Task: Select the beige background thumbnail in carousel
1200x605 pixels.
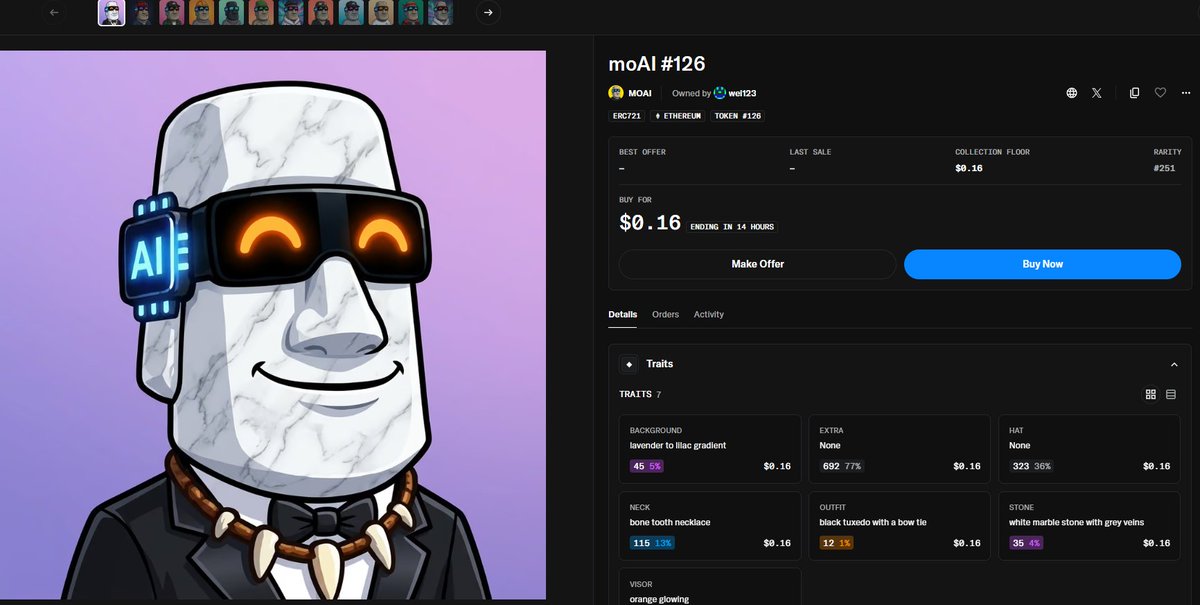Action: click(x=381, y=12)
